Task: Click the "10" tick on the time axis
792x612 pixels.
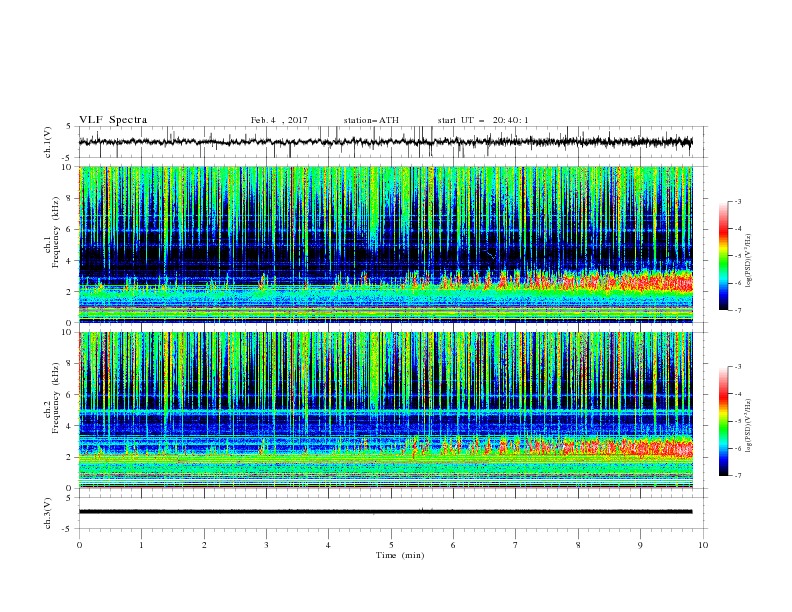Action: point(703,545)
